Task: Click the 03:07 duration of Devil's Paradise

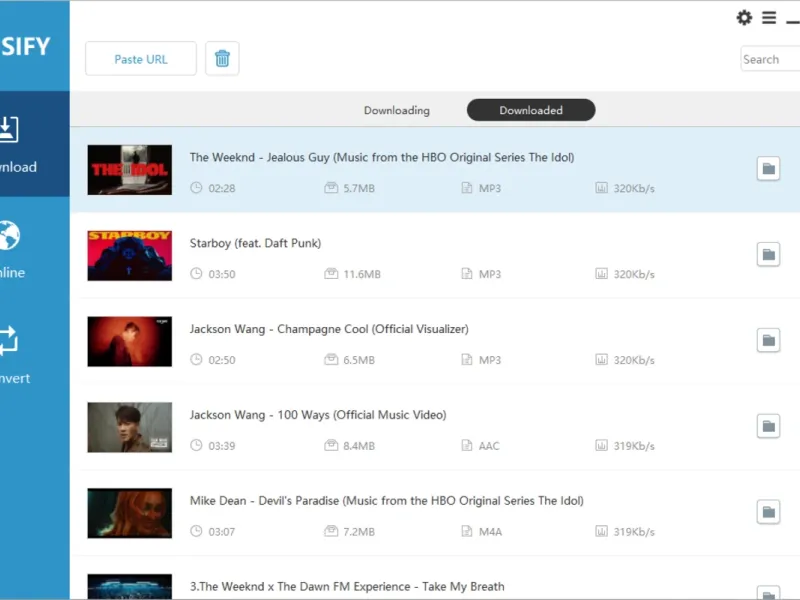Action: [x=221, y=532]
